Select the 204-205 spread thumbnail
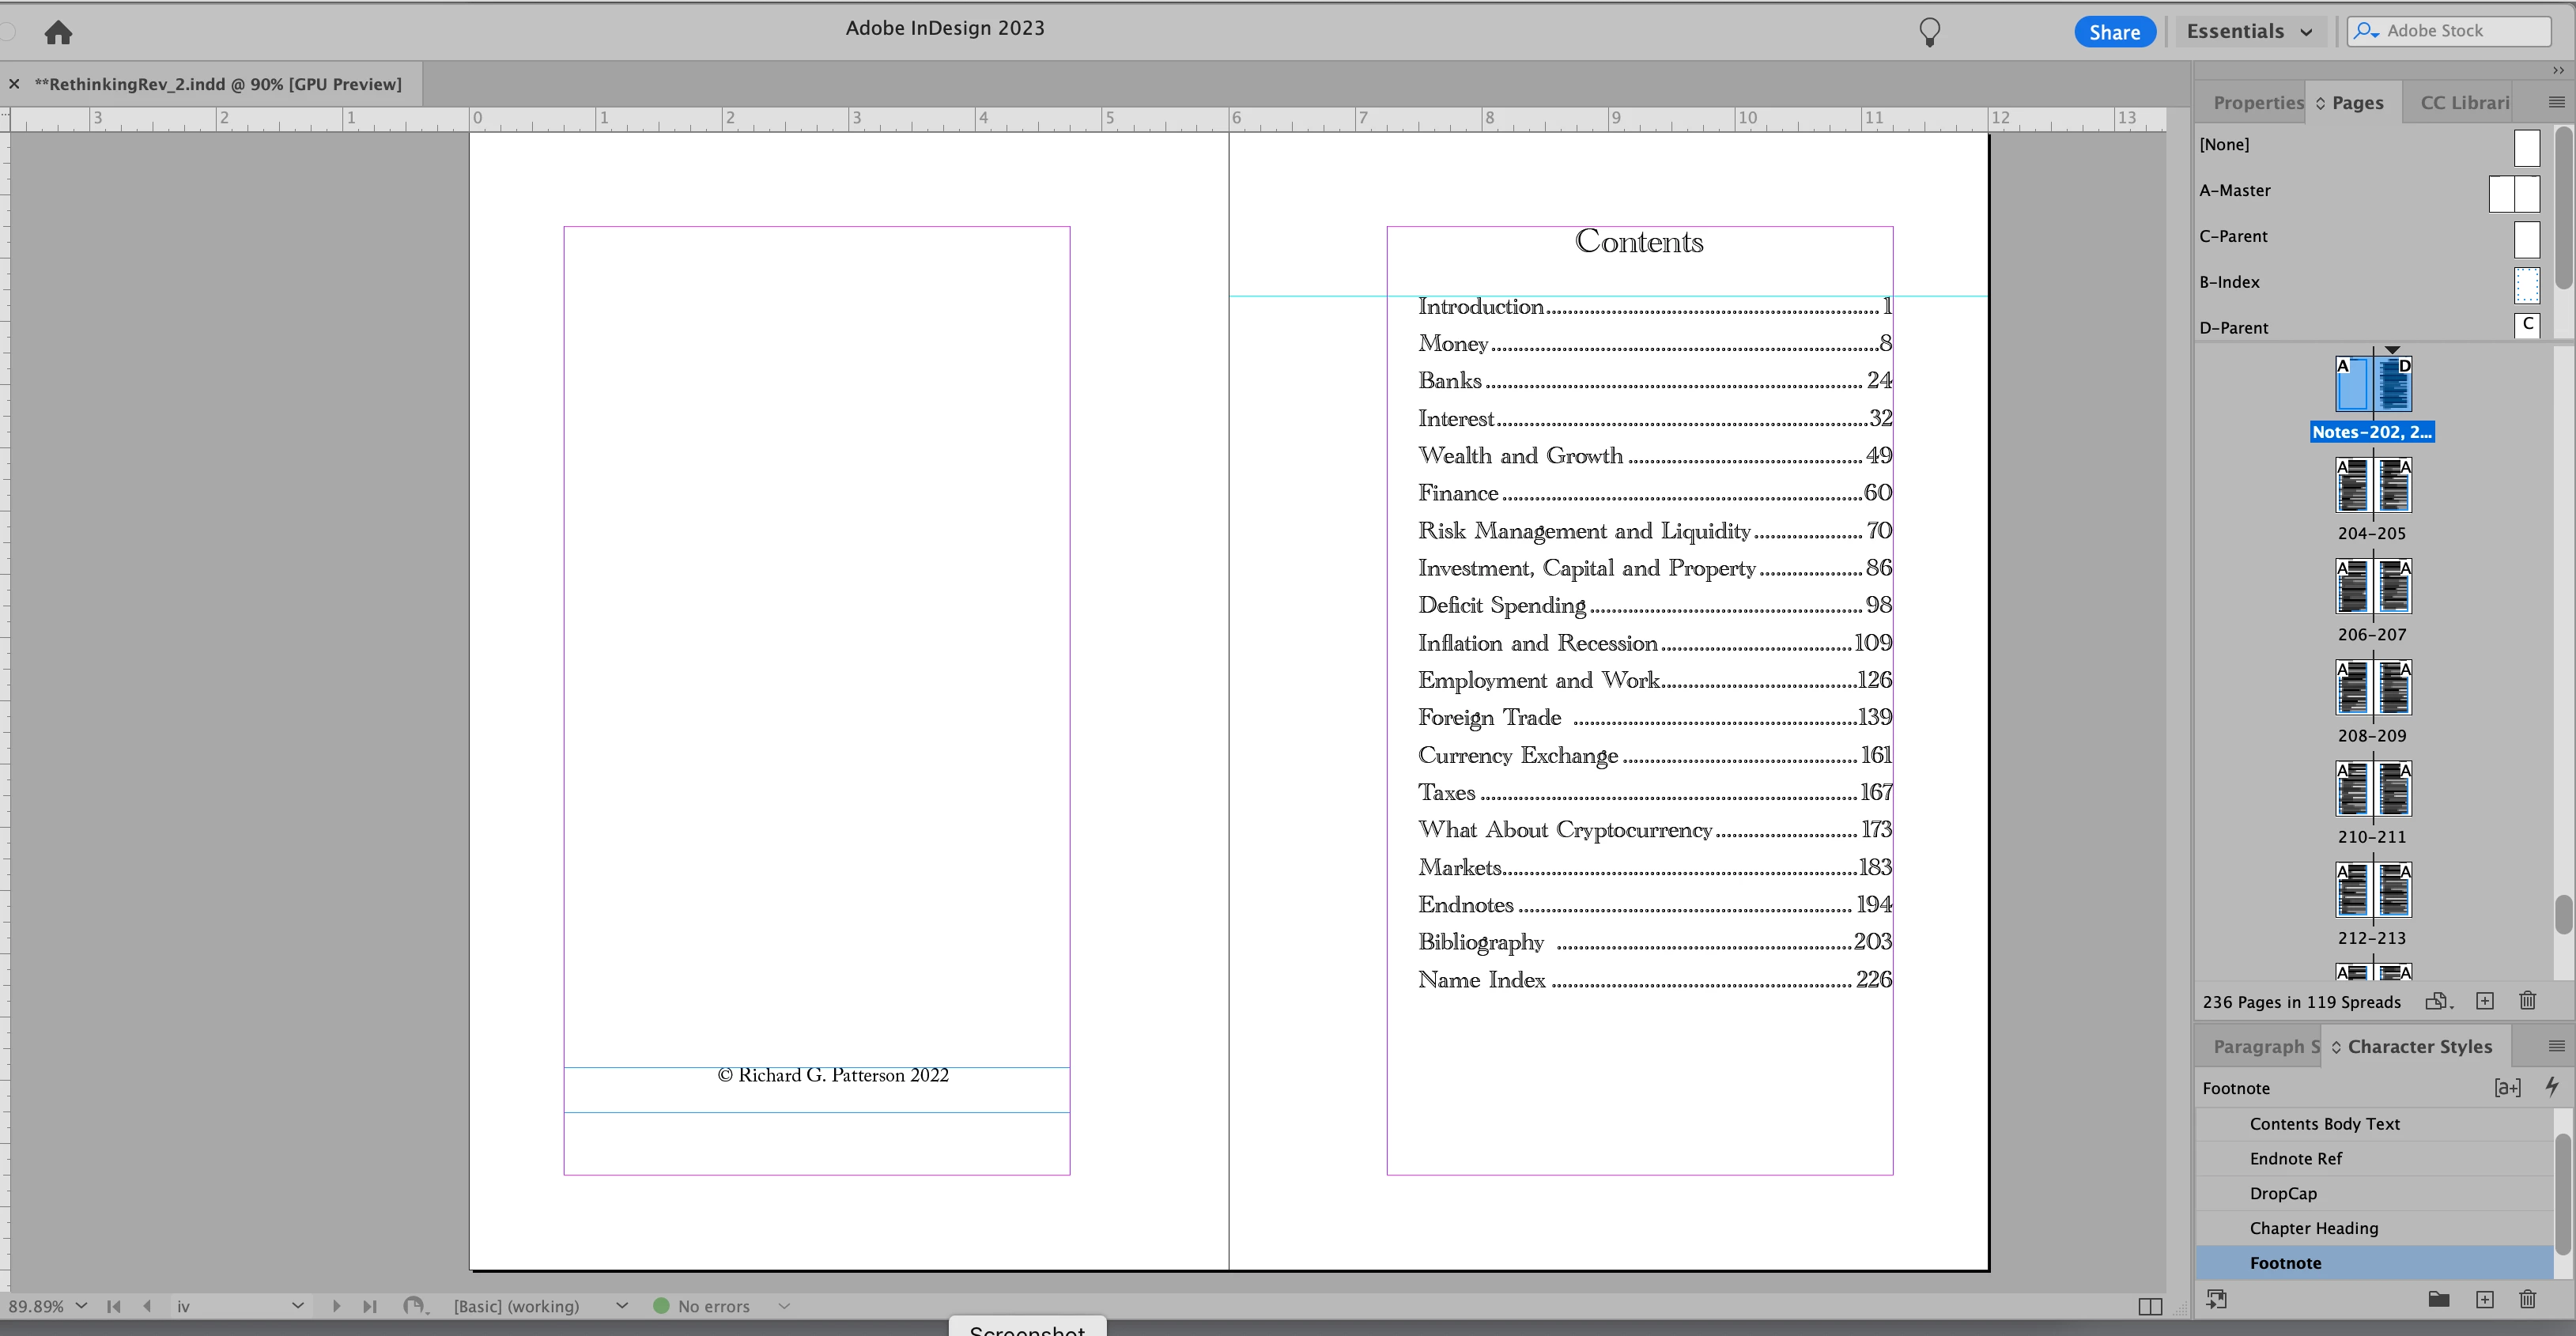 2372,487
